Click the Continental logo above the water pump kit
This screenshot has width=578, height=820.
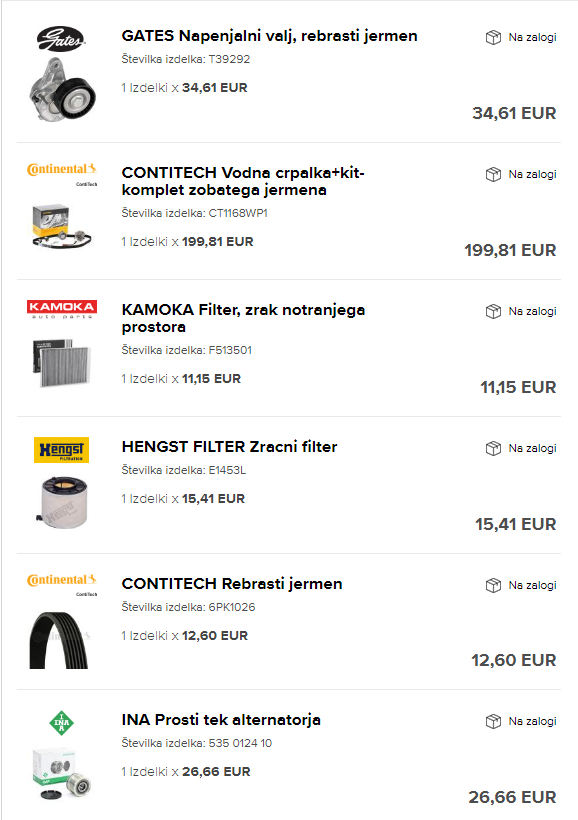62,174
